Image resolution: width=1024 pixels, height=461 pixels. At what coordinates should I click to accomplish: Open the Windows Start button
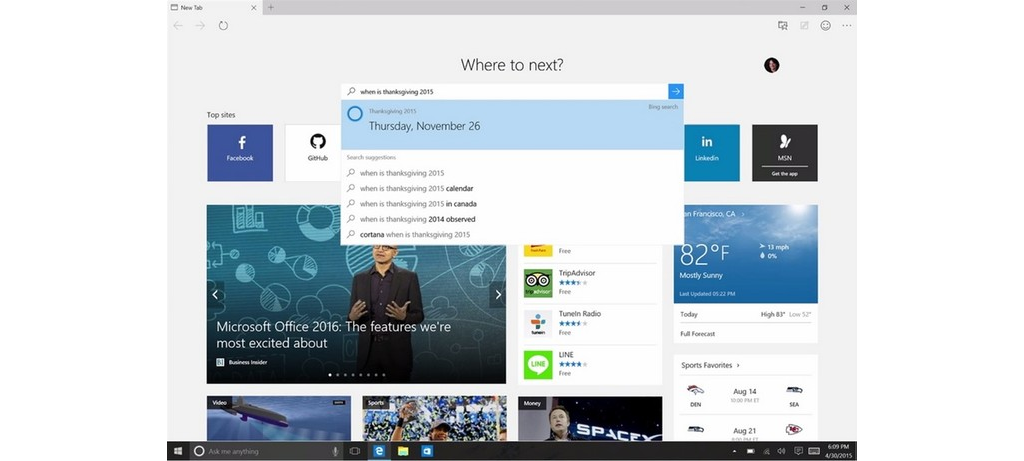[178, 451]
